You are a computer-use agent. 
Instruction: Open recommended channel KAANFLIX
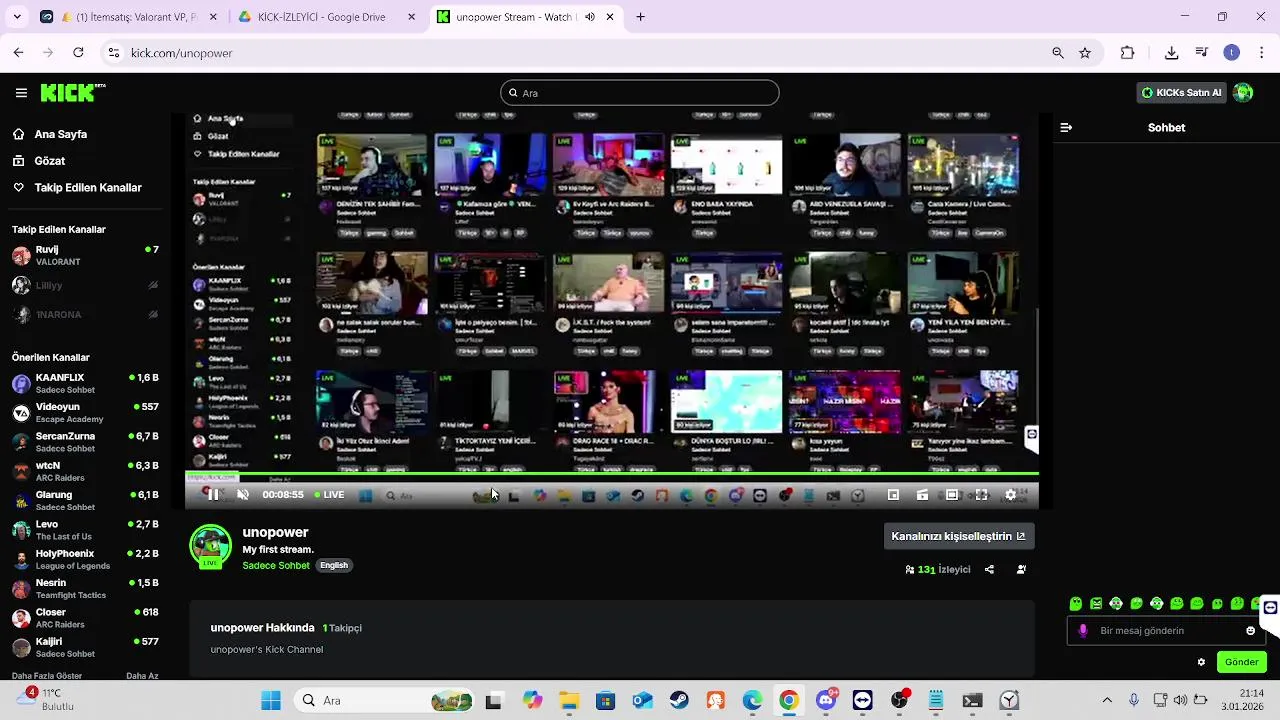tap(85, 384)
